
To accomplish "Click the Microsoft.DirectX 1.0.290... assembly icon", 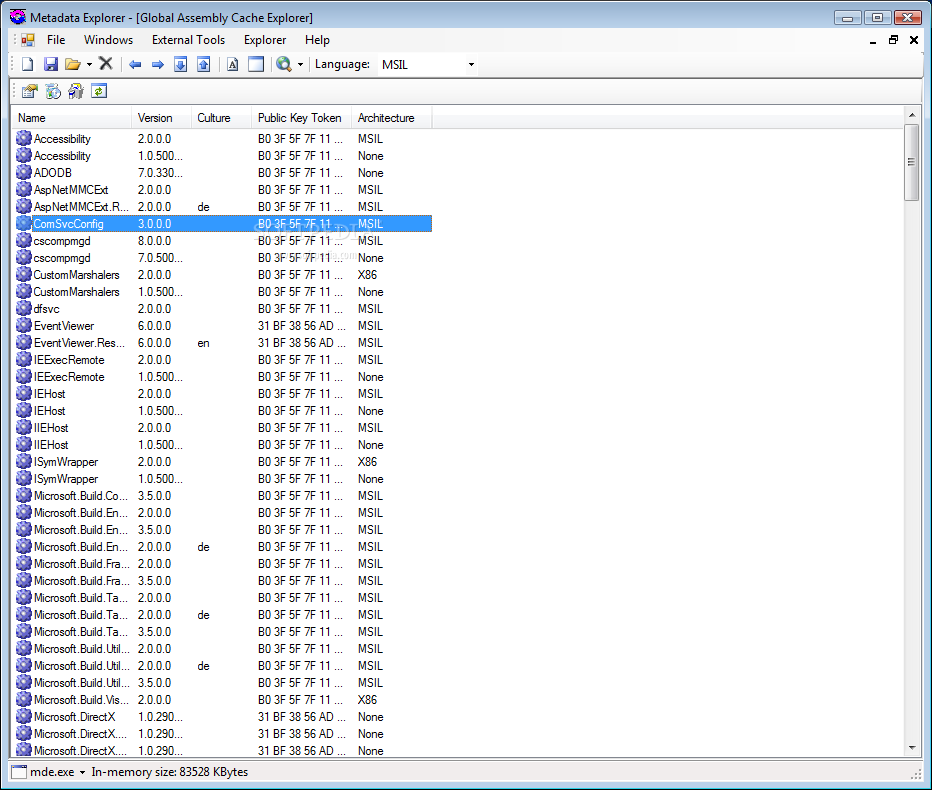I will pos(24,717).
